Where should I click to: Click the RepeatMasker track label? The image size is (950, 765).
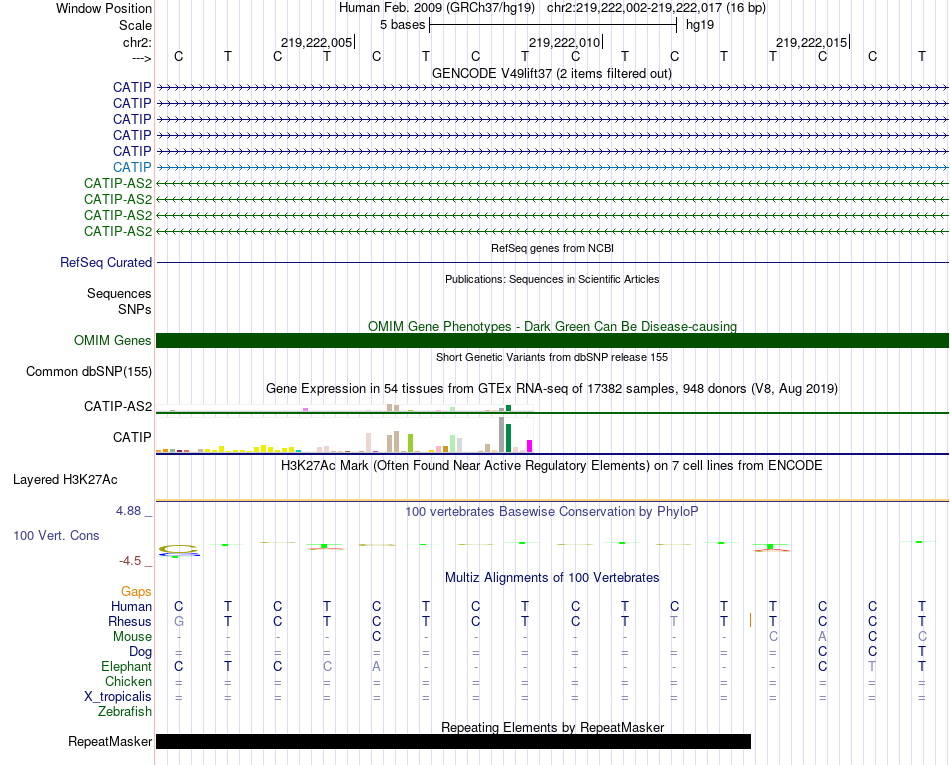(x=110, y=741)
